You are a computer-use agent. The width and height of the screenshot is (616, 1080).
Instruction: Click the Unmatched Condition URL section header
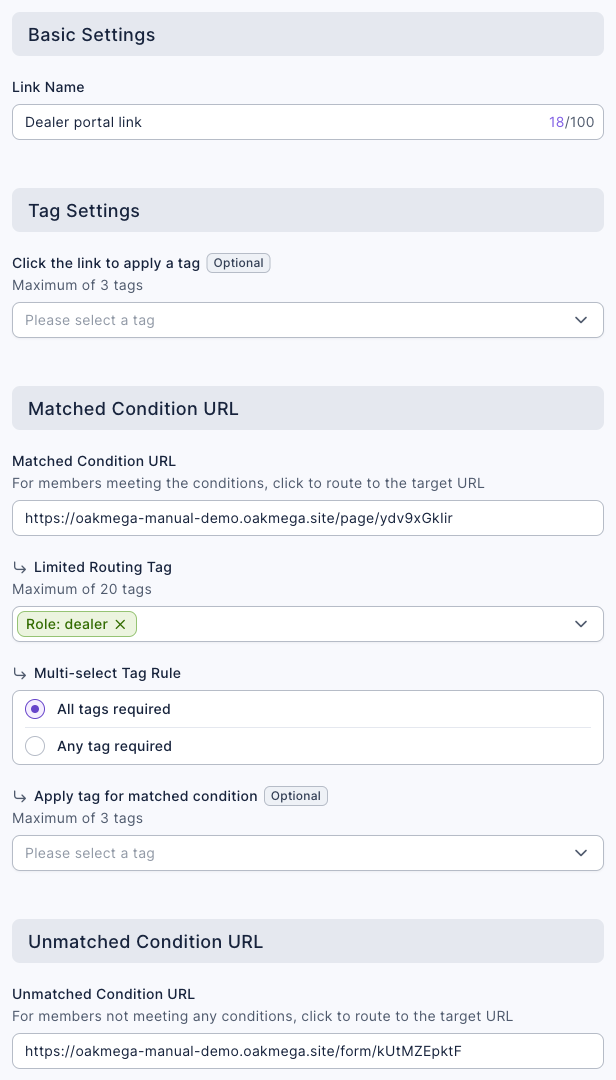[308, 942]
